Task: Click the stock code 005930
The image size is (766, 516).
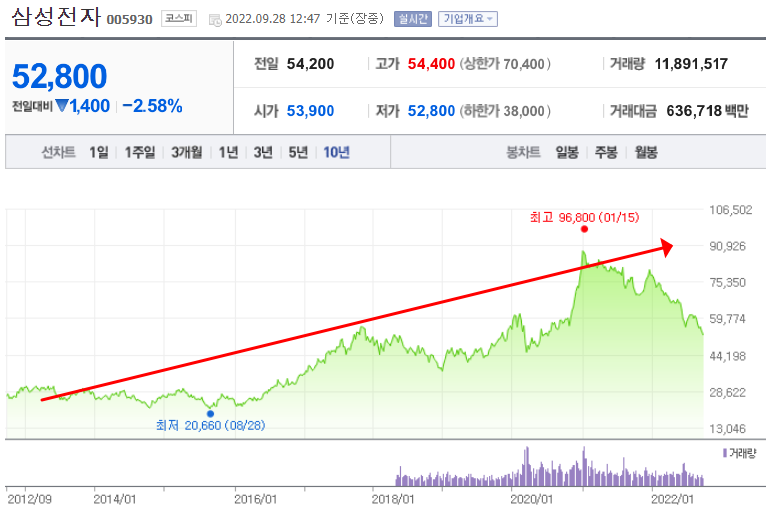Action: click(x=129, y=20)
